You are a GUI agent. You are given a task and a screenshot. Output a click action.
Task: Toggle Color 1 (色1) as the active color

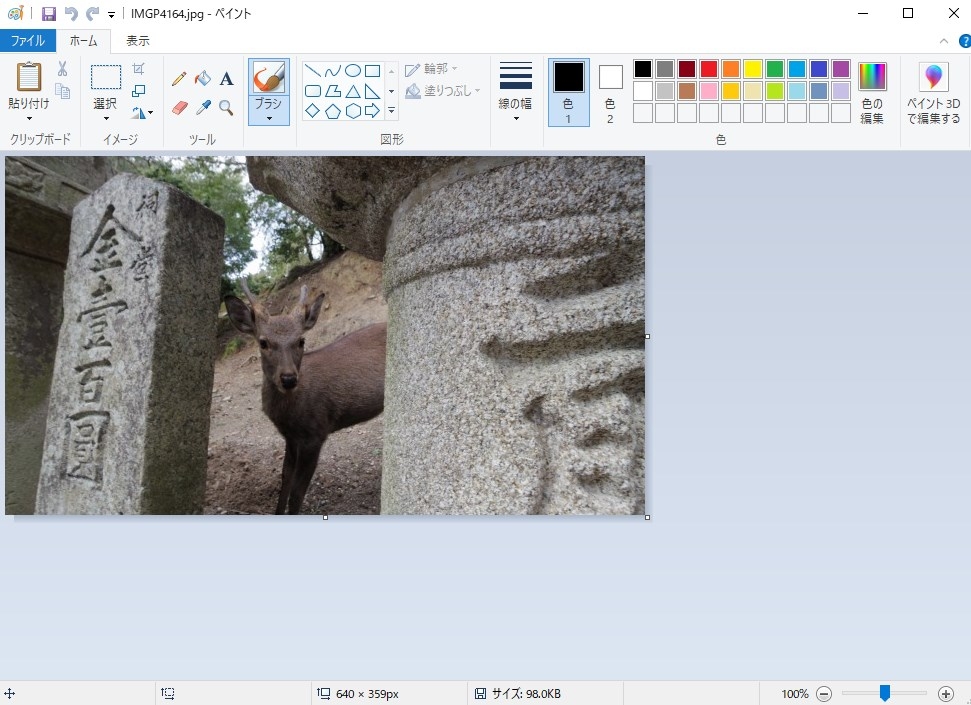coord(568,91)
